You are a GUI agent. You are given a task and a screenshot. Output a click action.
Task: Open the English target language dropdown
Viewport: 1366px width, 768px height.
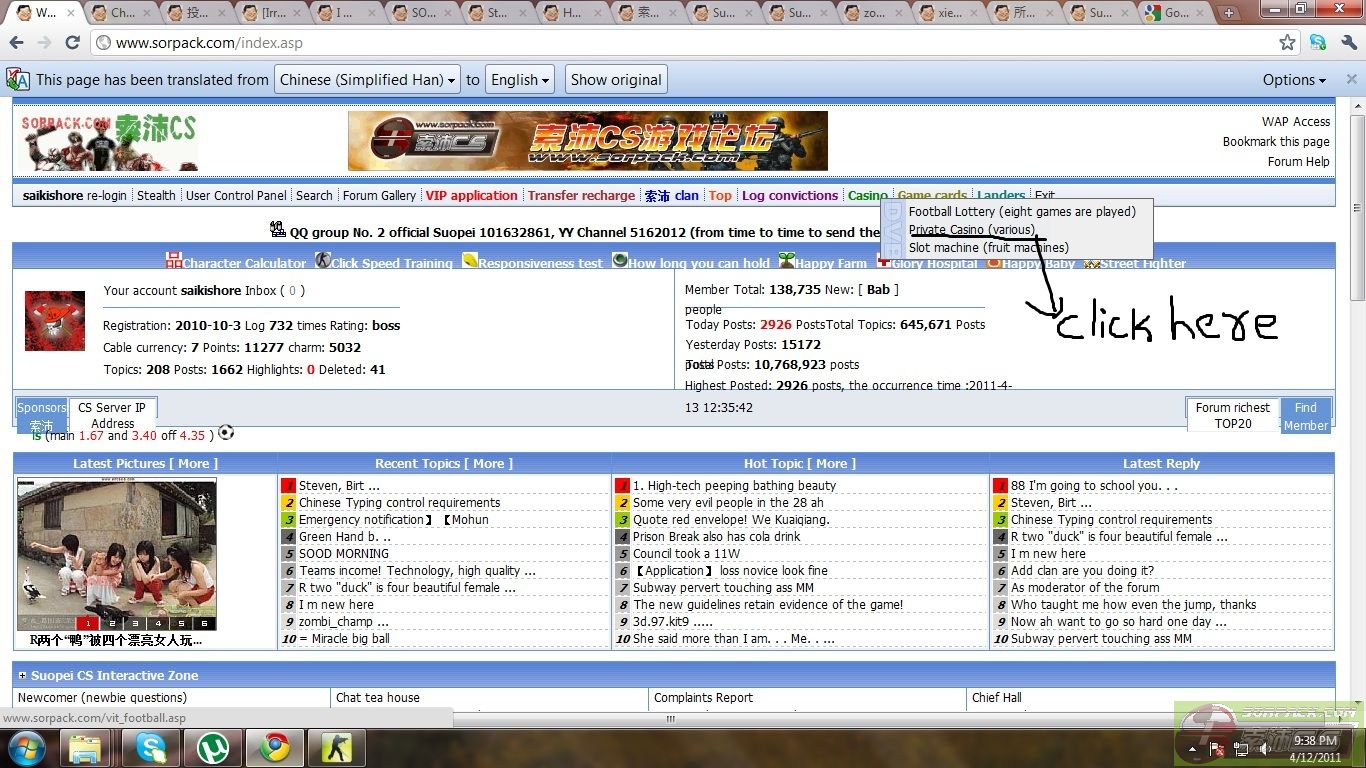521,80
